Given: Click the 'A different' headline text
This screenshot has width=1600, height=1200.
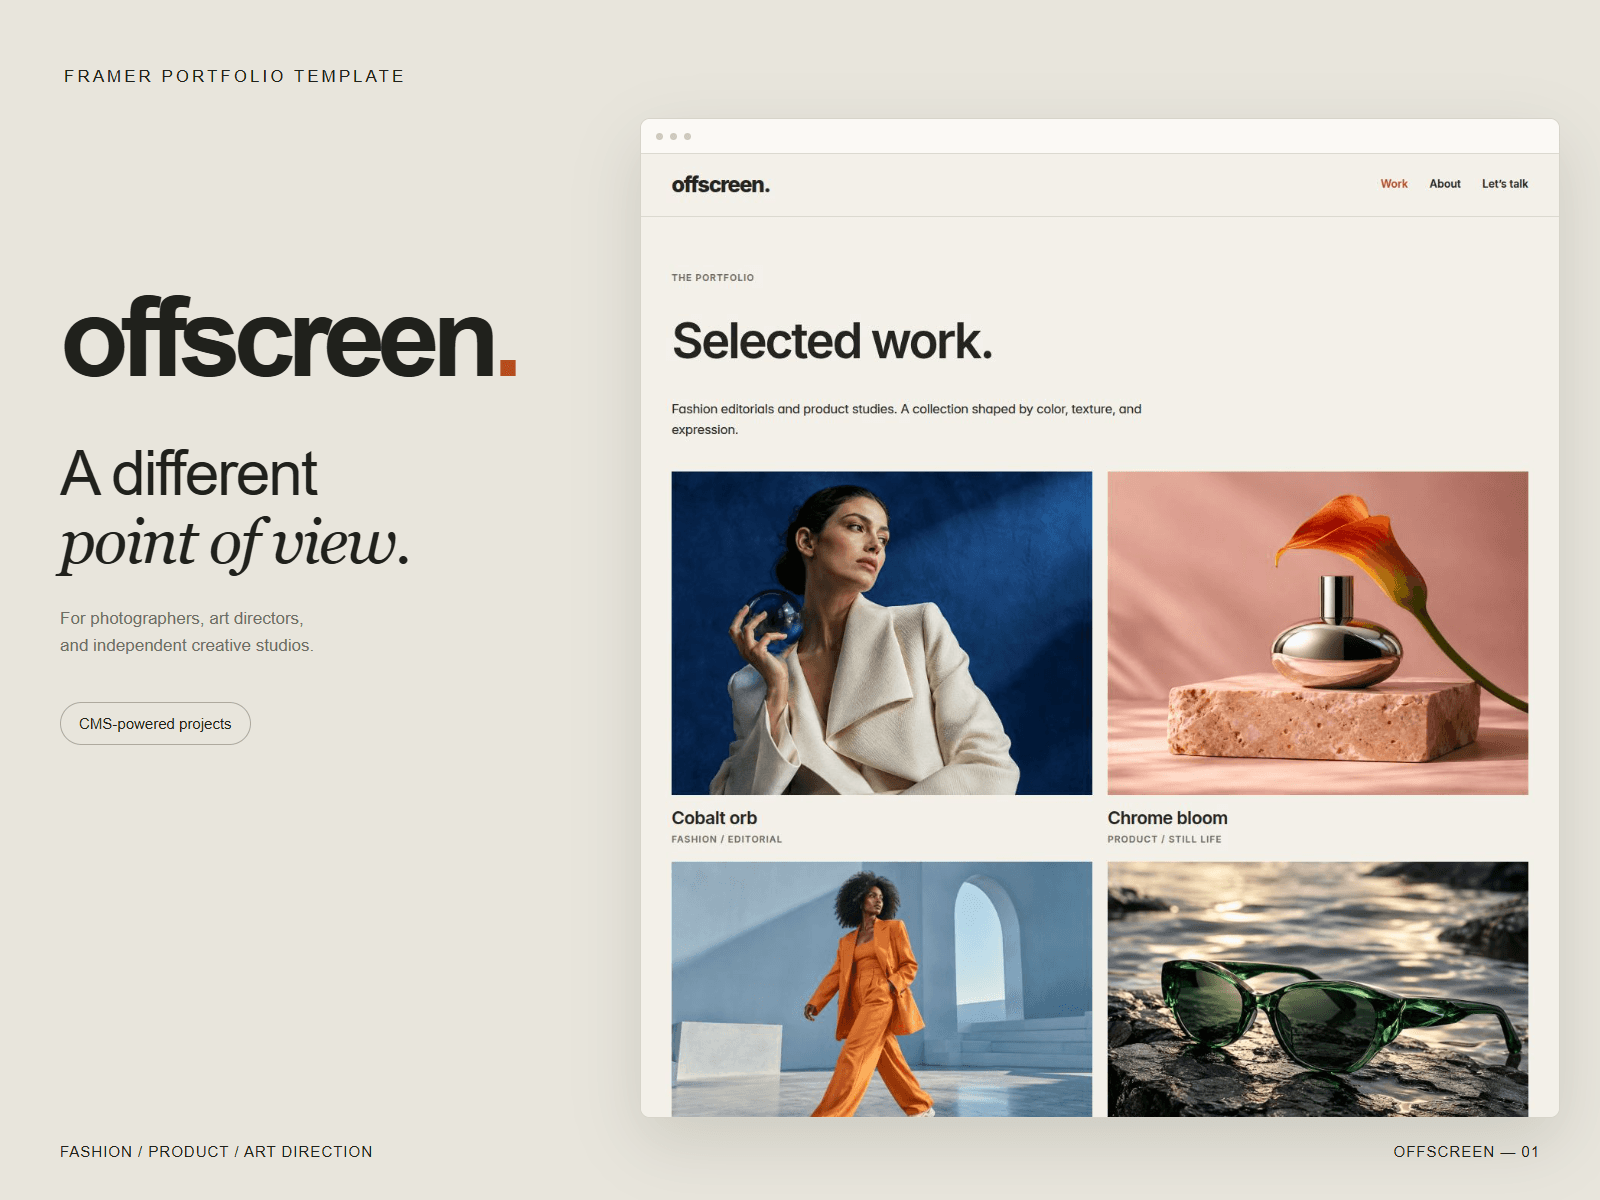Looking at the screenshot, I should [189, 473].
